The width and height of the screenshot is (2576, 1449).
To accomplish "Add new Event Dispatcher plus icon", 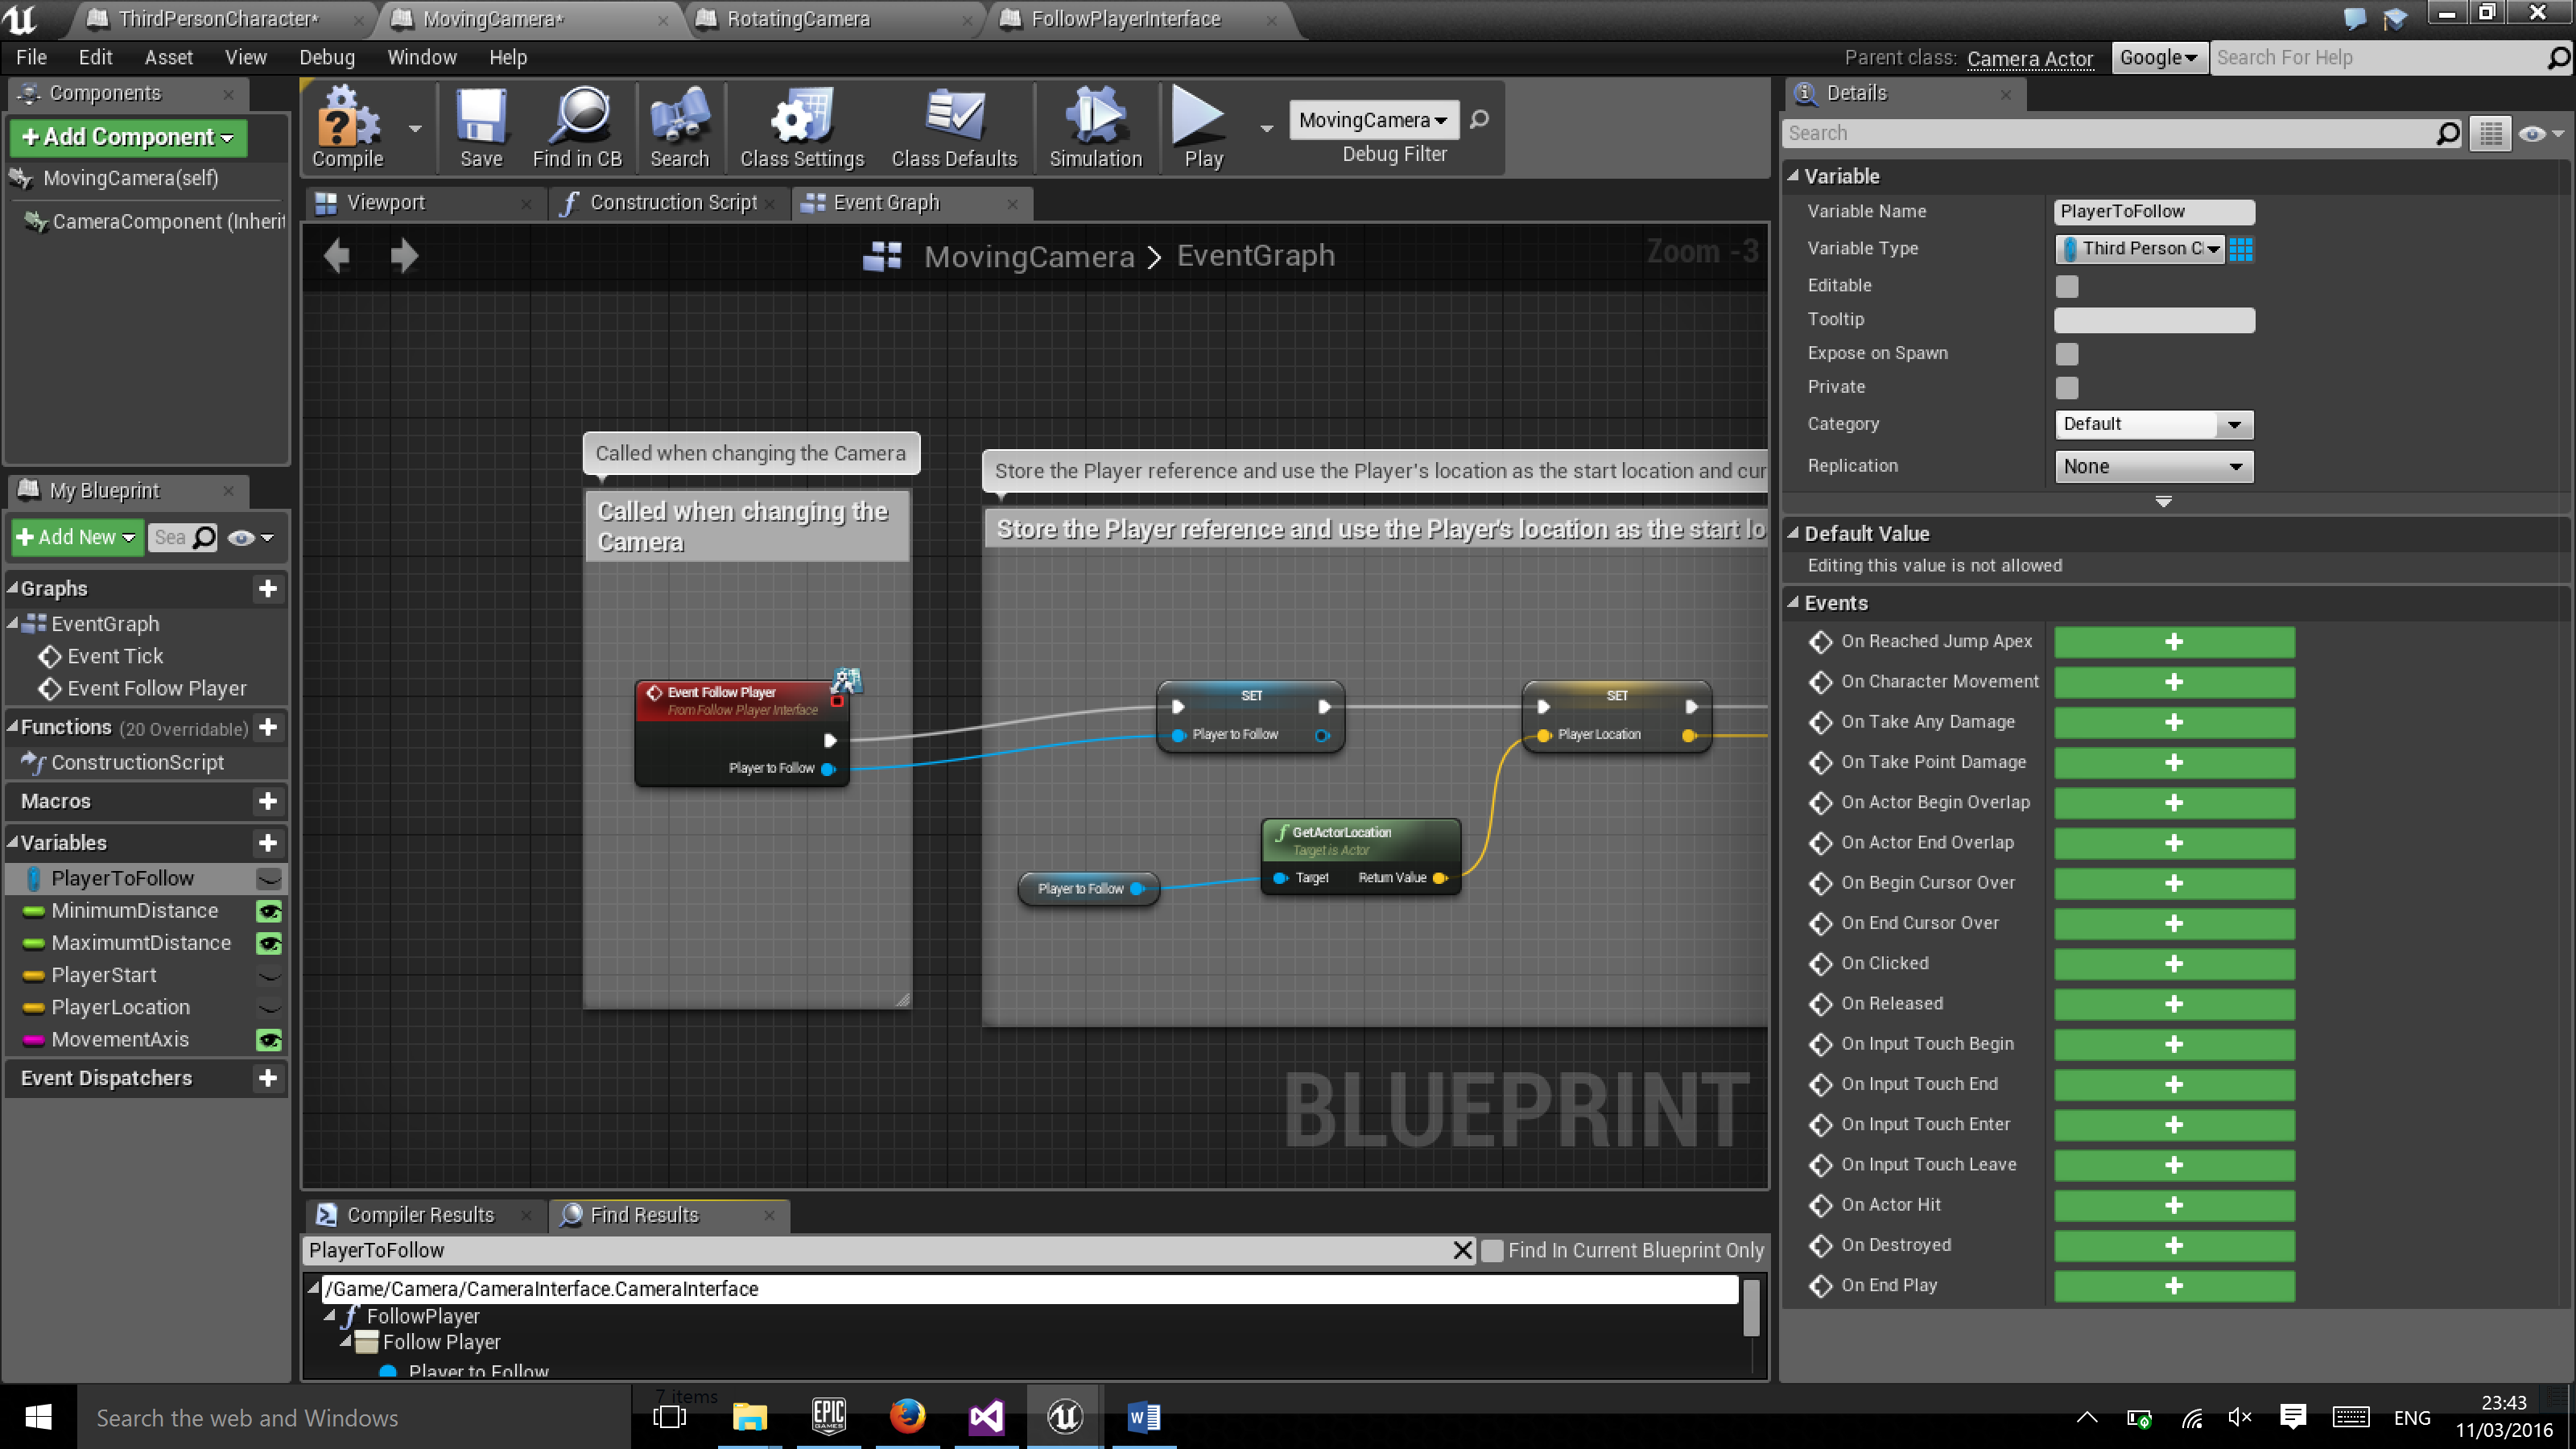I will [x=267, y=1078].
